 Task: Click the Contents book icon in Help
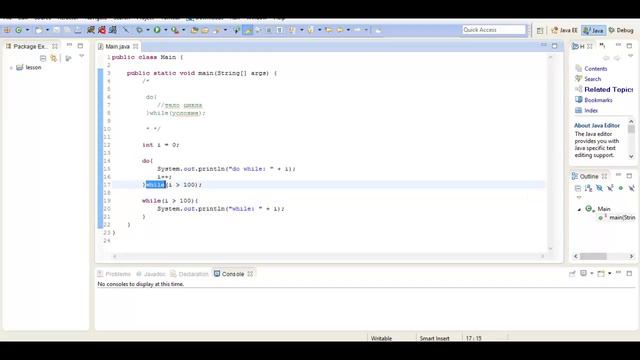[578, 69]
